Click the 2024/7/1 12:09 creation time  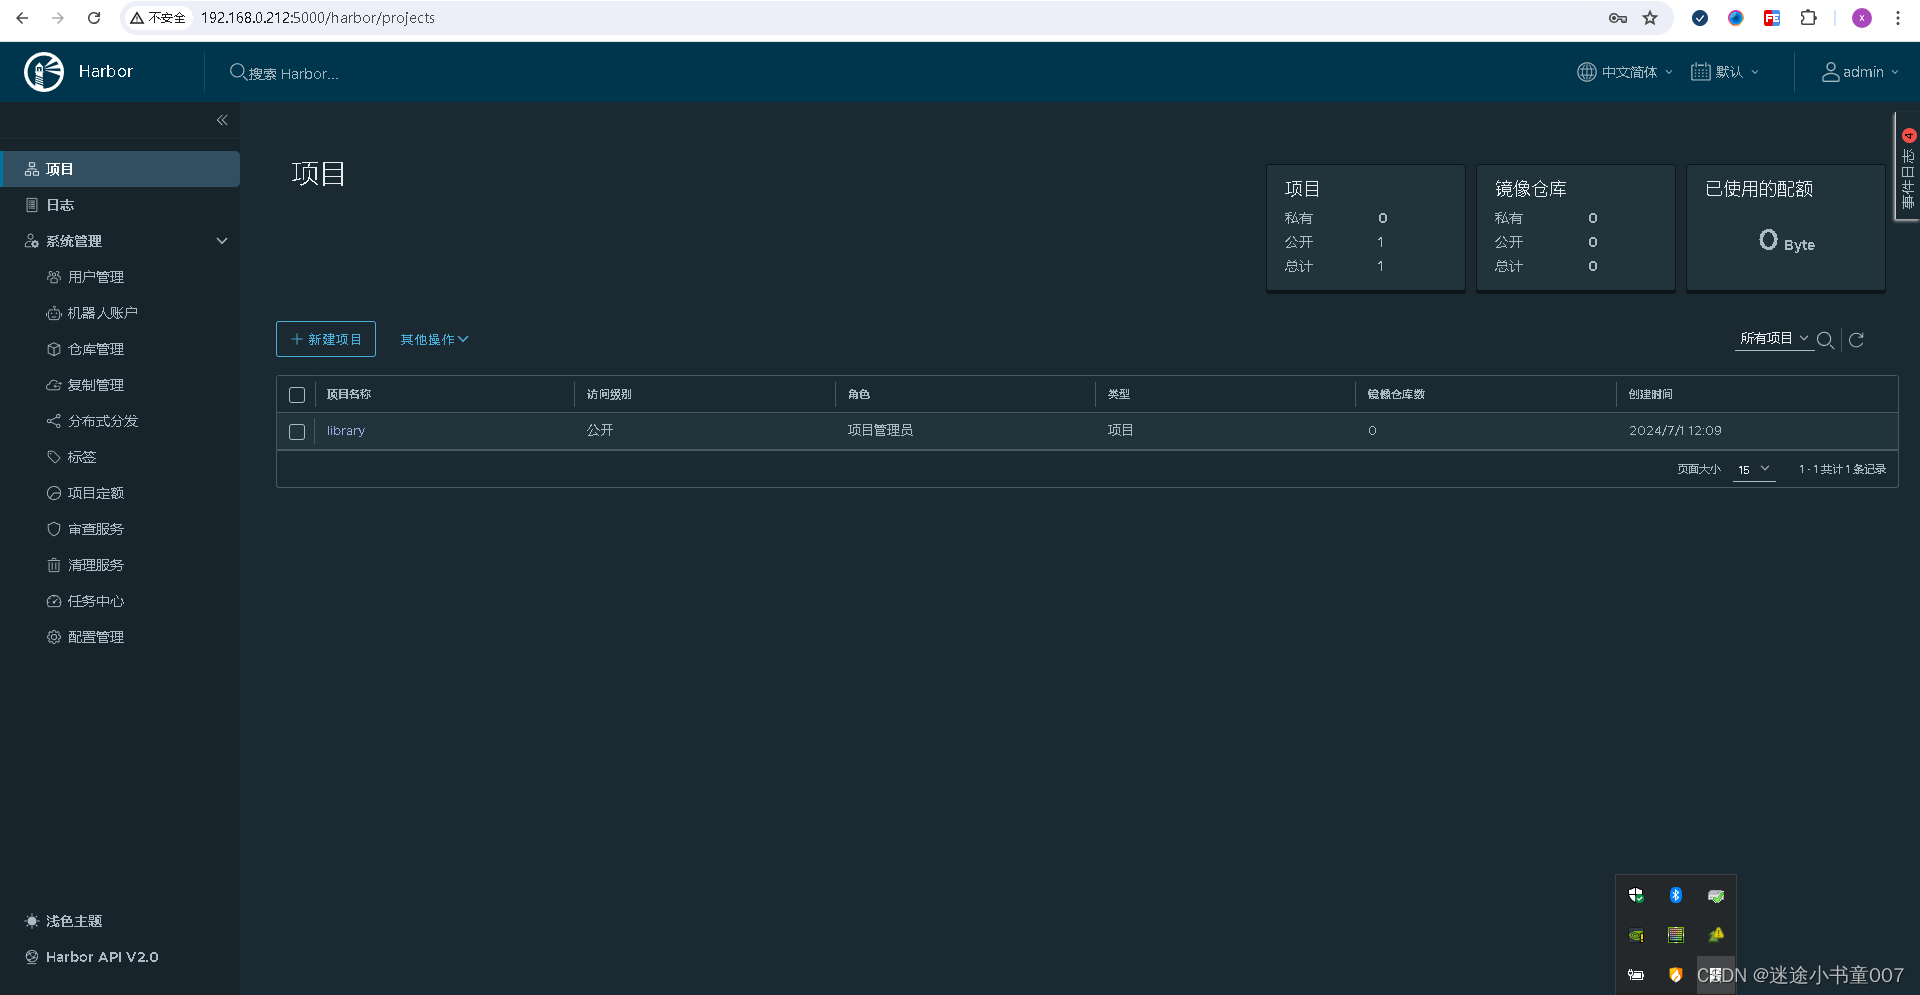[1675, 431]
